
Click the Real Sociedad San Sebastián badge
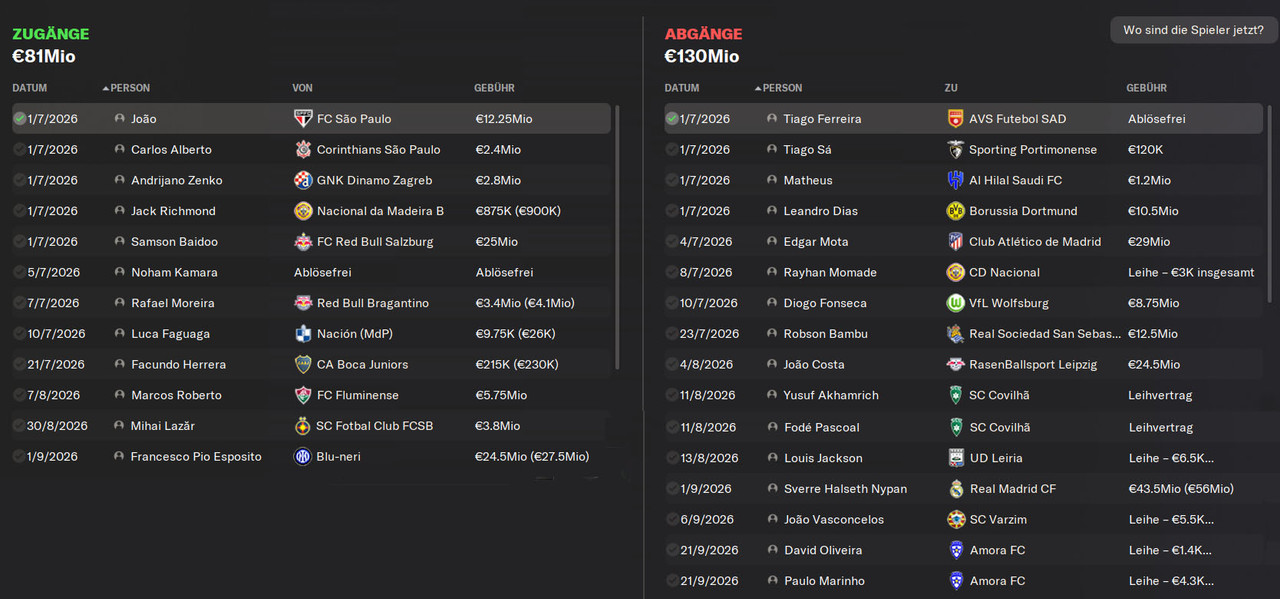click(x=955, y=334)
